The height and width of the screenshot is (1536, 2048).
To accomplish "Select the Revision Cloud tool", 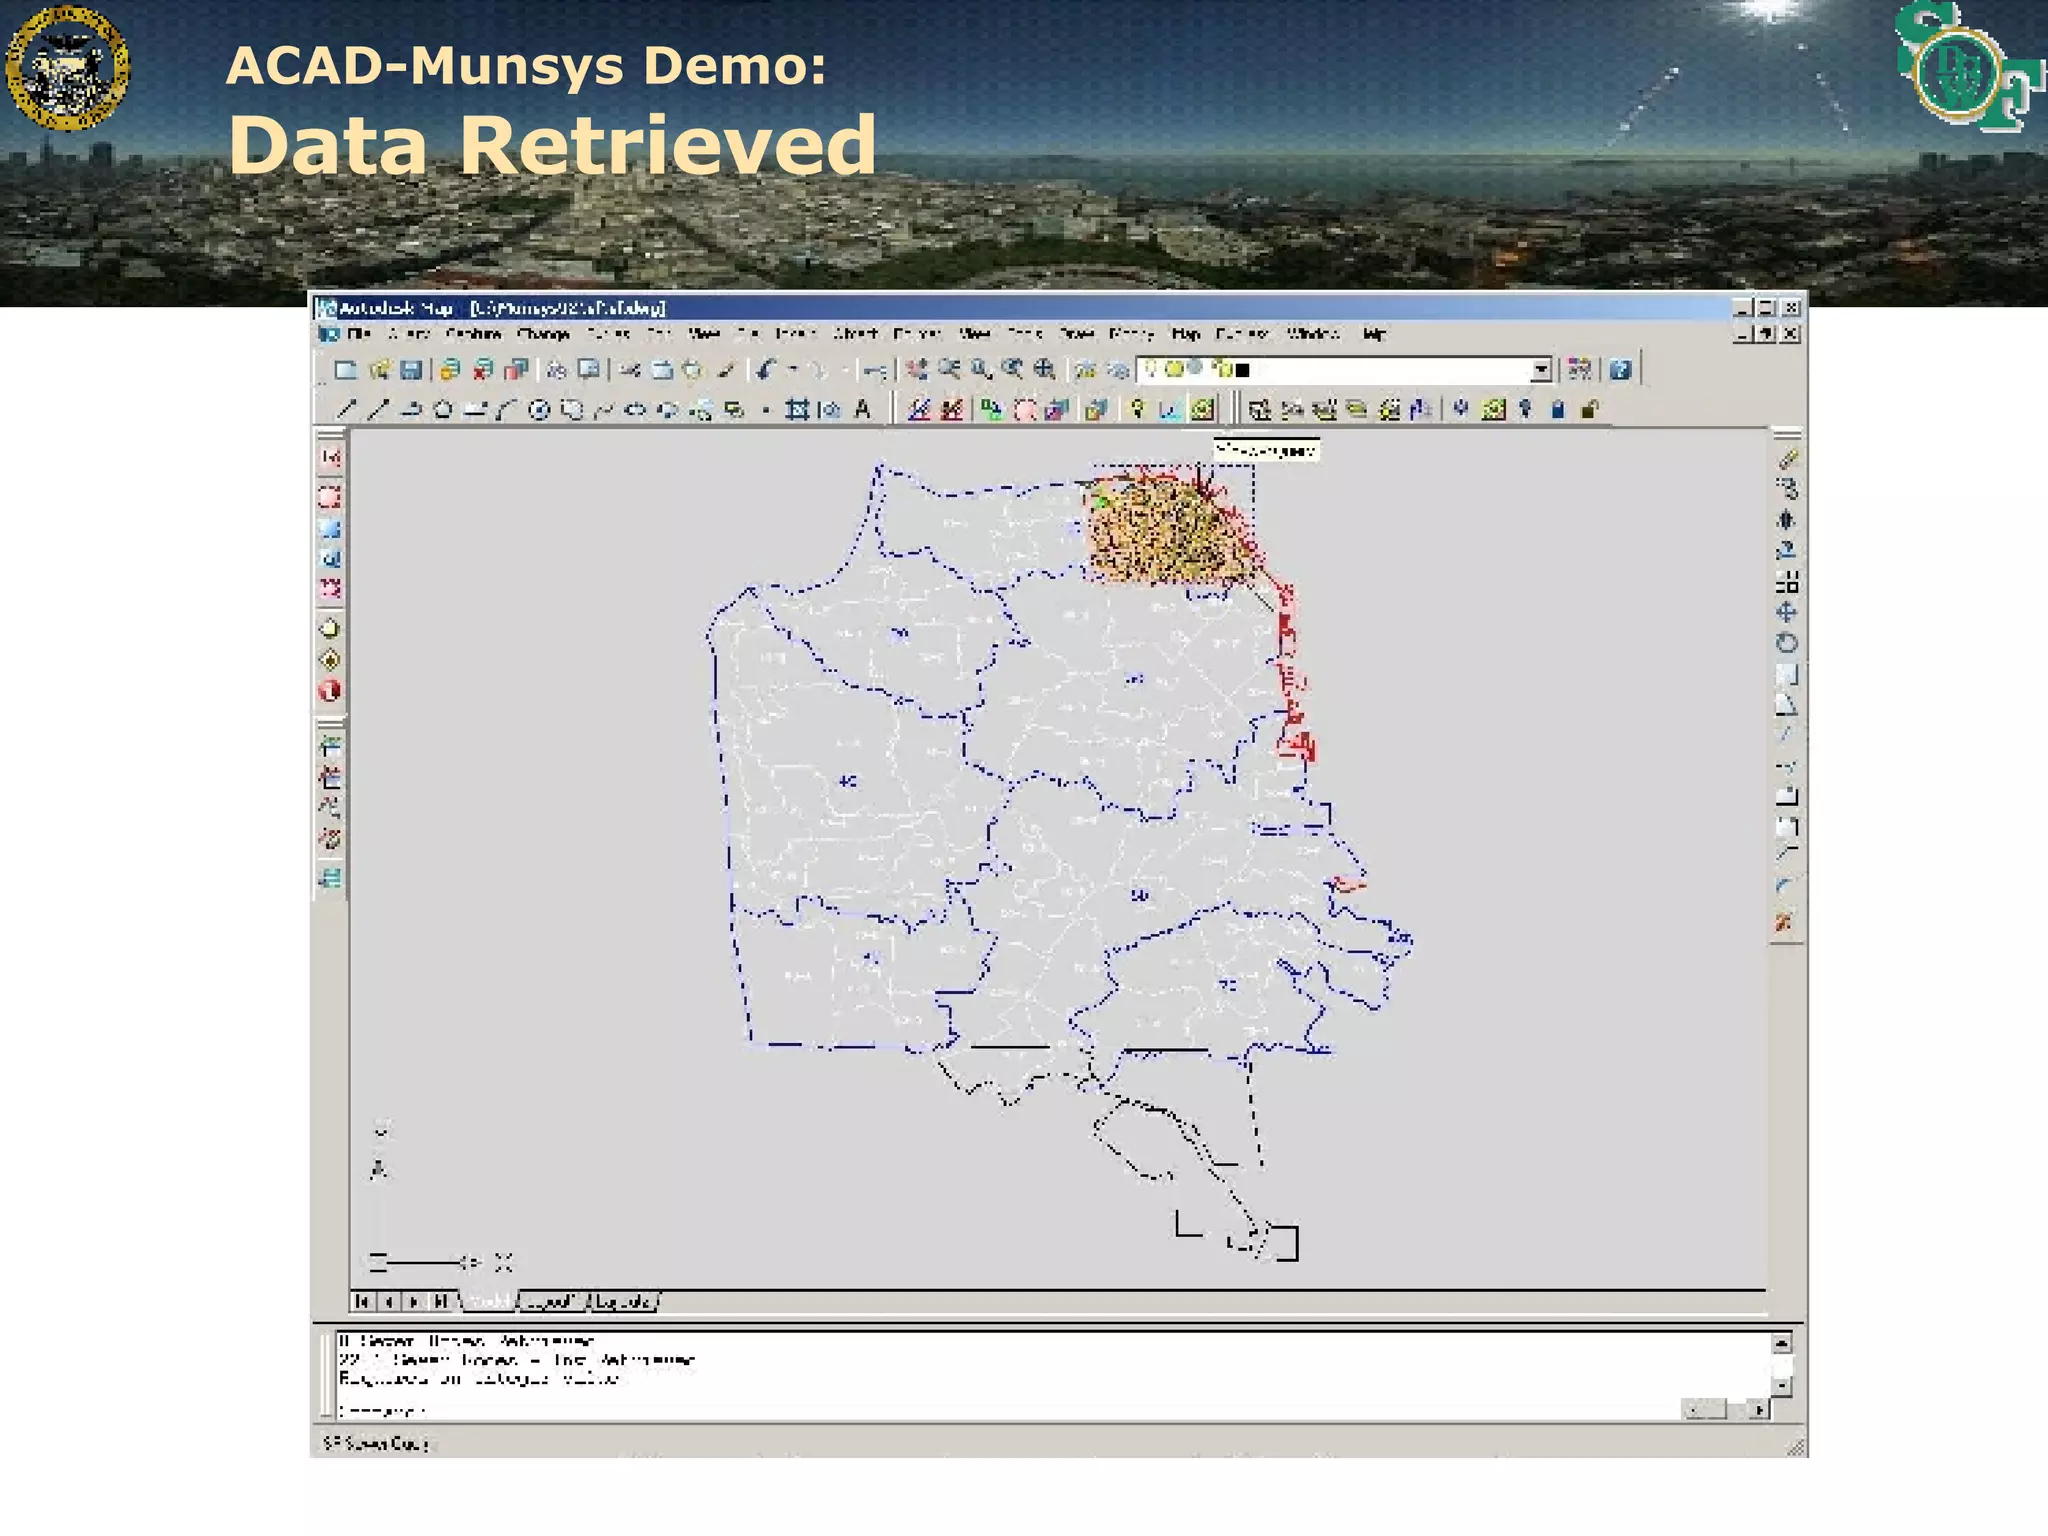I will point(572,409).
